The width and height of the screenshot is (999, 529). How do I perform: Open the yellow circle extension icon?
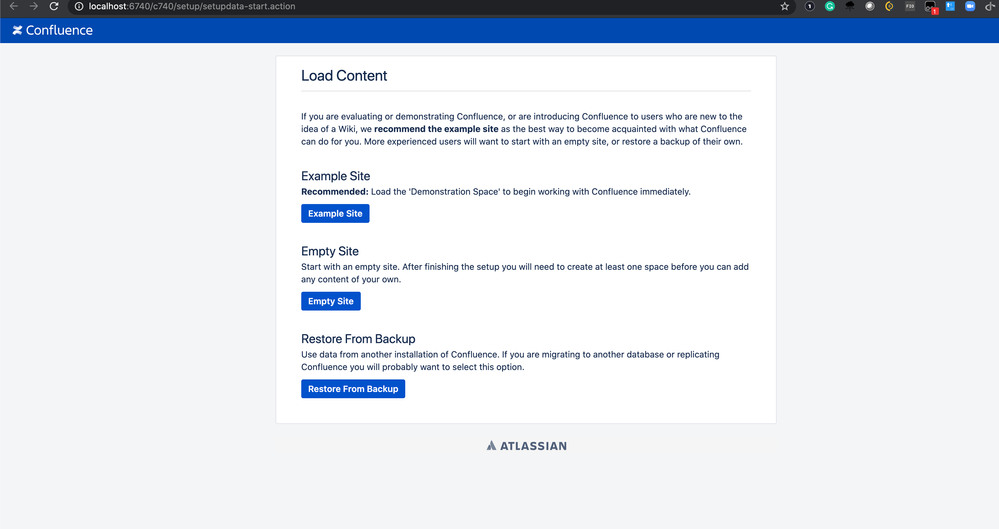(889, 6)
